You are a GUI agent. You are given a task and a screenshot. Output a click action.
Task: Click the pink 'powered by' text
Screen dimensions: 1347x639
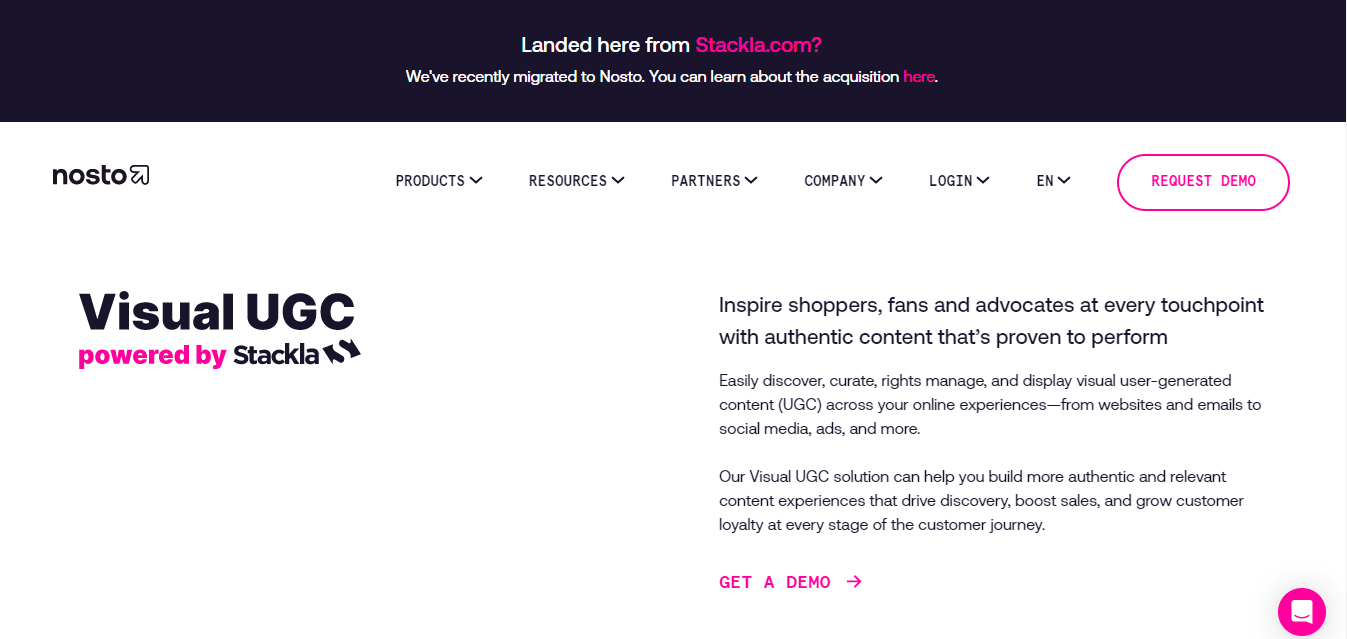[x=152, y=354]
